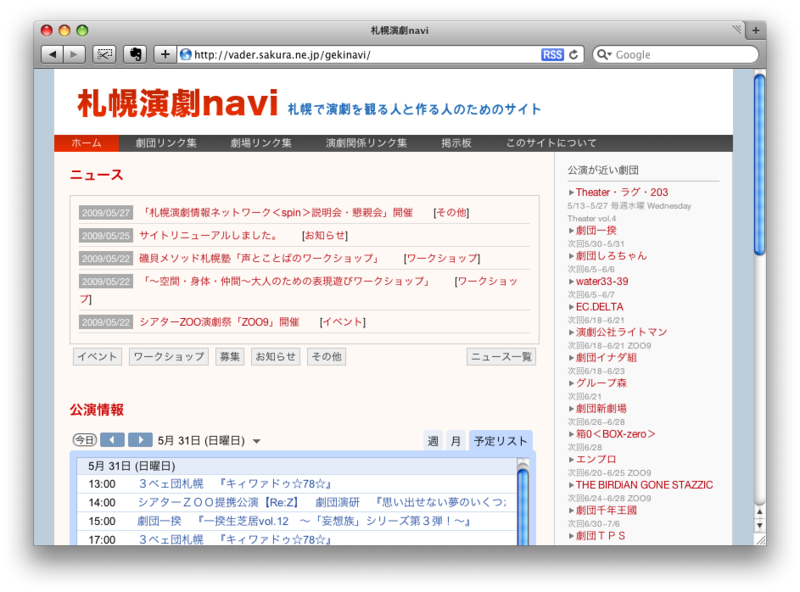This screenshot has height=592, width=800.
Task: Switch calendar to 予定リスト tab
Action: tap(501, 441)
